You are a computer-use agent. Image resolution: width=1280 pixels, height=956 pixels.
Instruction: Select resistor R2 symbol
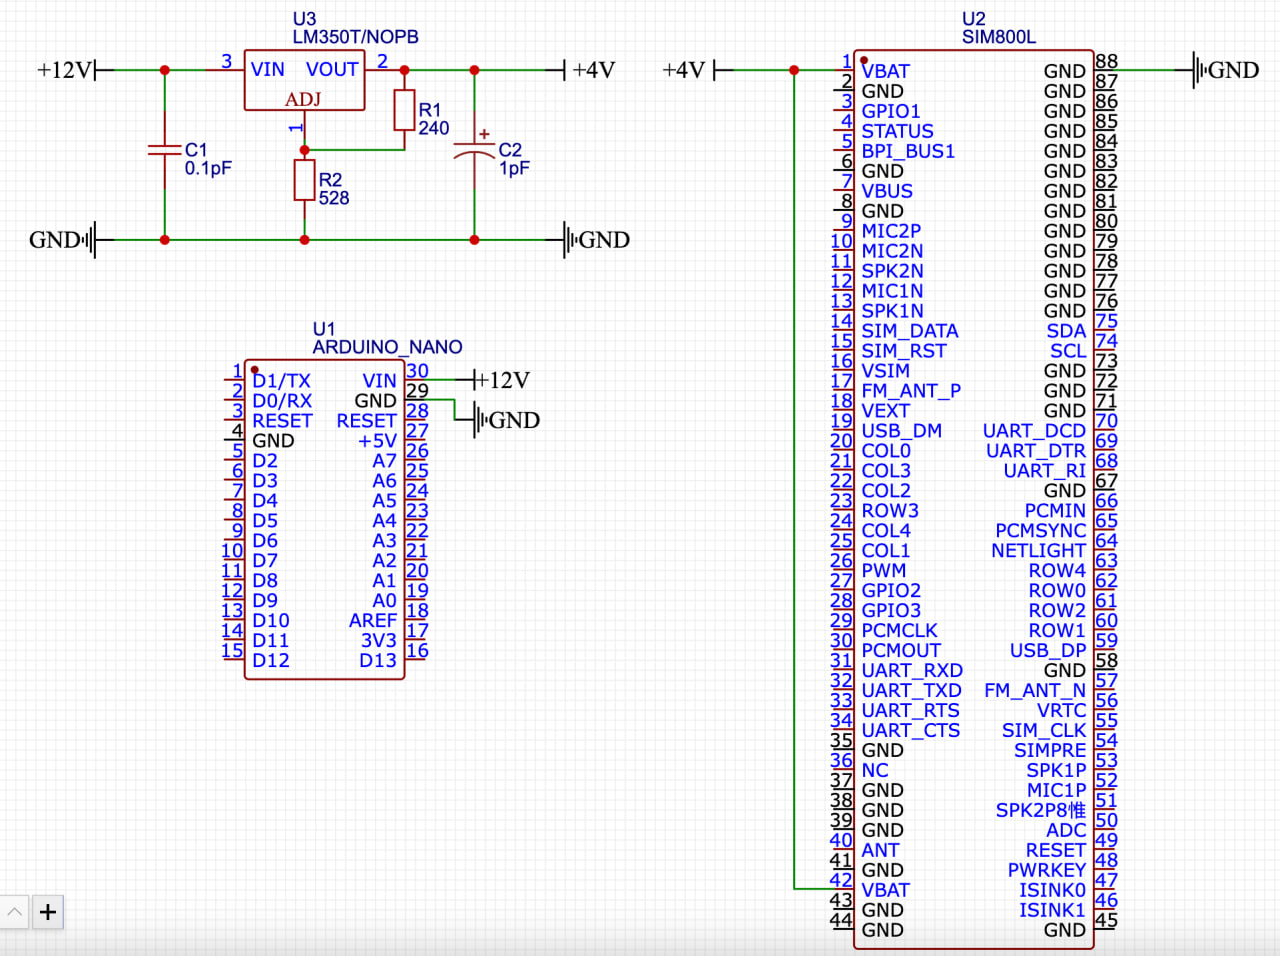point(304,180)
